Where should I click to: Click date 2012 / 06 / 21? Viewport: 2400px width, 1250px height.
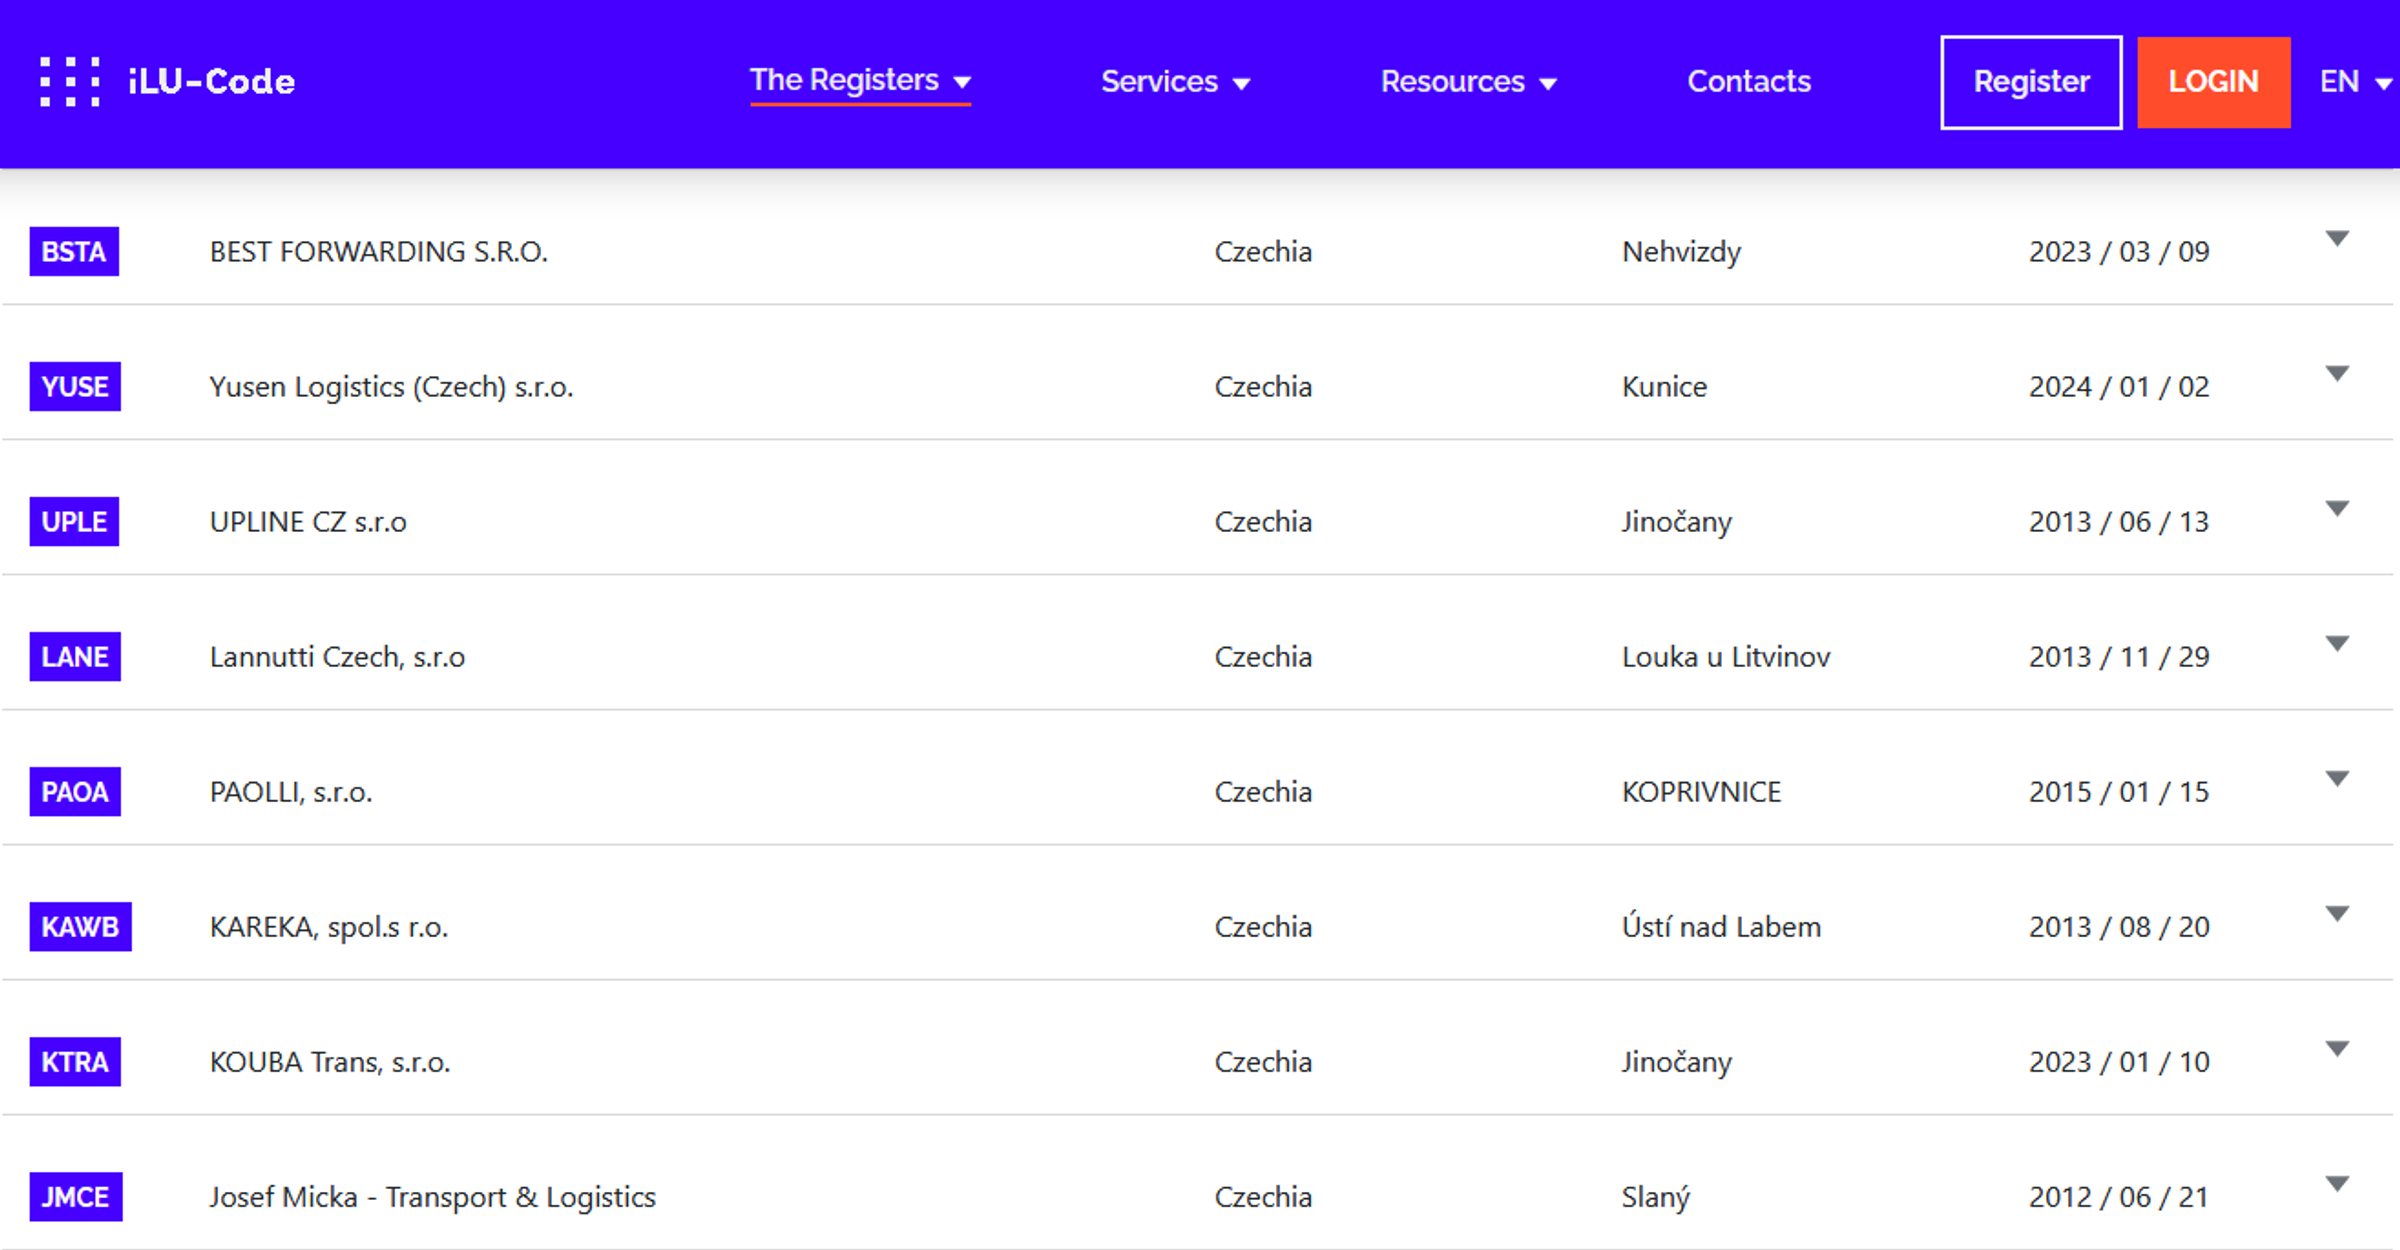pos(2119,1197)
